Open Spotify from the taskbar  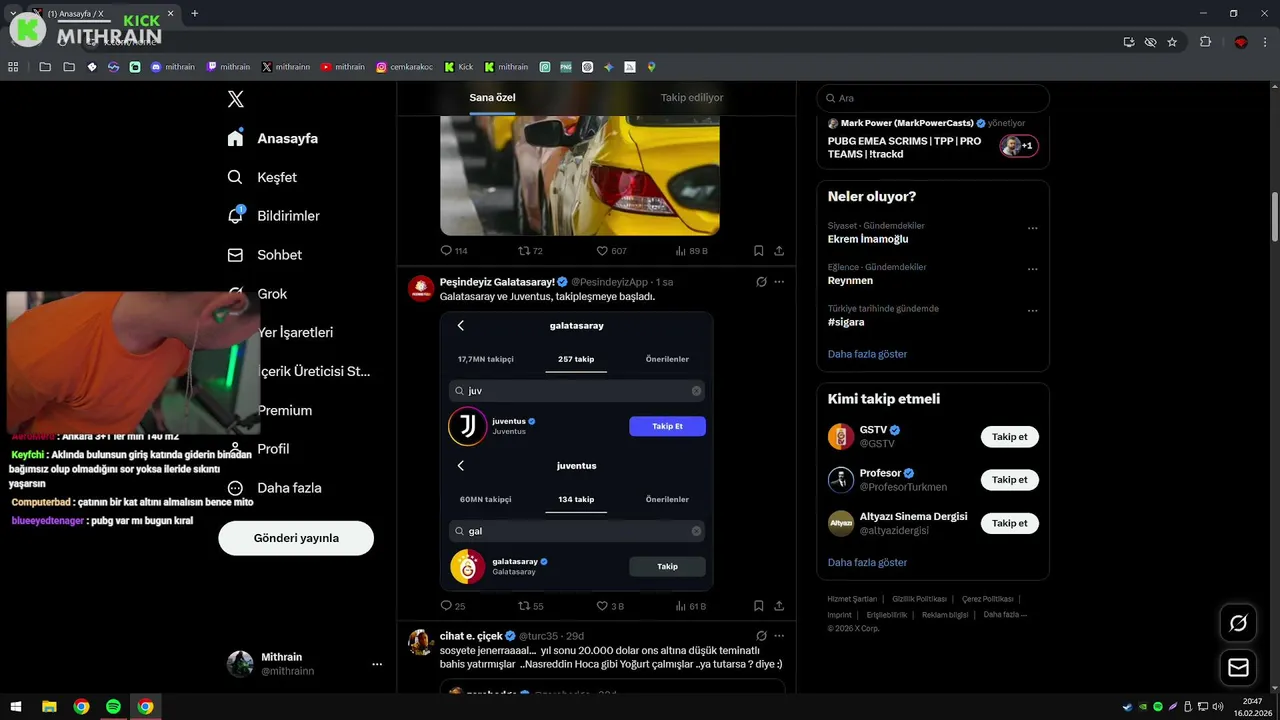(113, 707)
